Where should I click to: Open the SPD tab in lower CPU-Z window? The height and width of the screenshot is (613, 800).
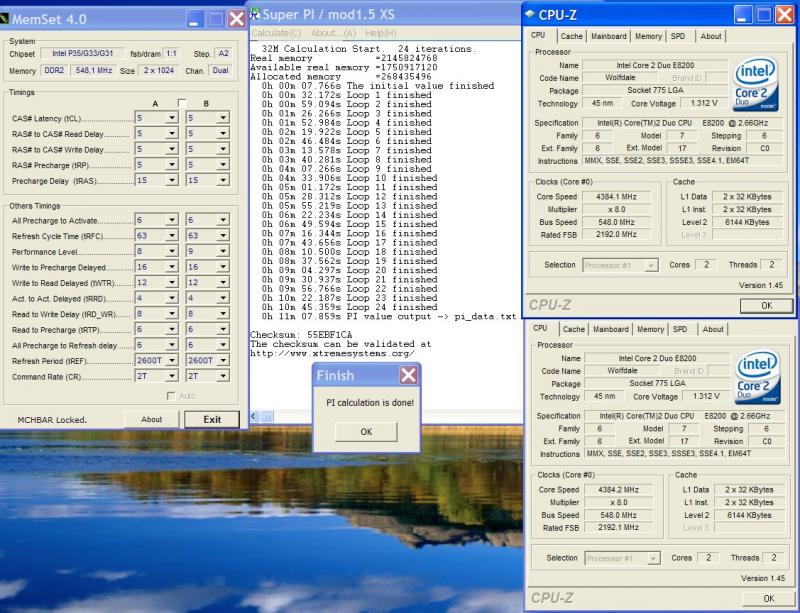click(x=680, y=329)
